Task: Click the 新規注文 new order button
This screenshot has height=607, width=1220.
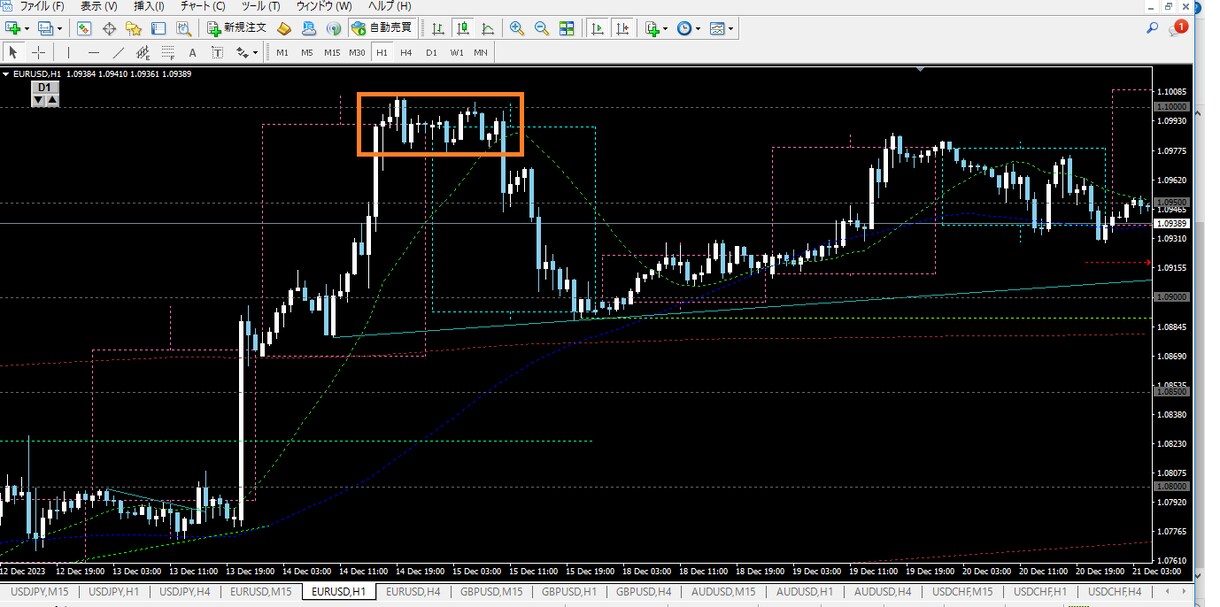Action: pyautogui.click(x=237, y=28)
